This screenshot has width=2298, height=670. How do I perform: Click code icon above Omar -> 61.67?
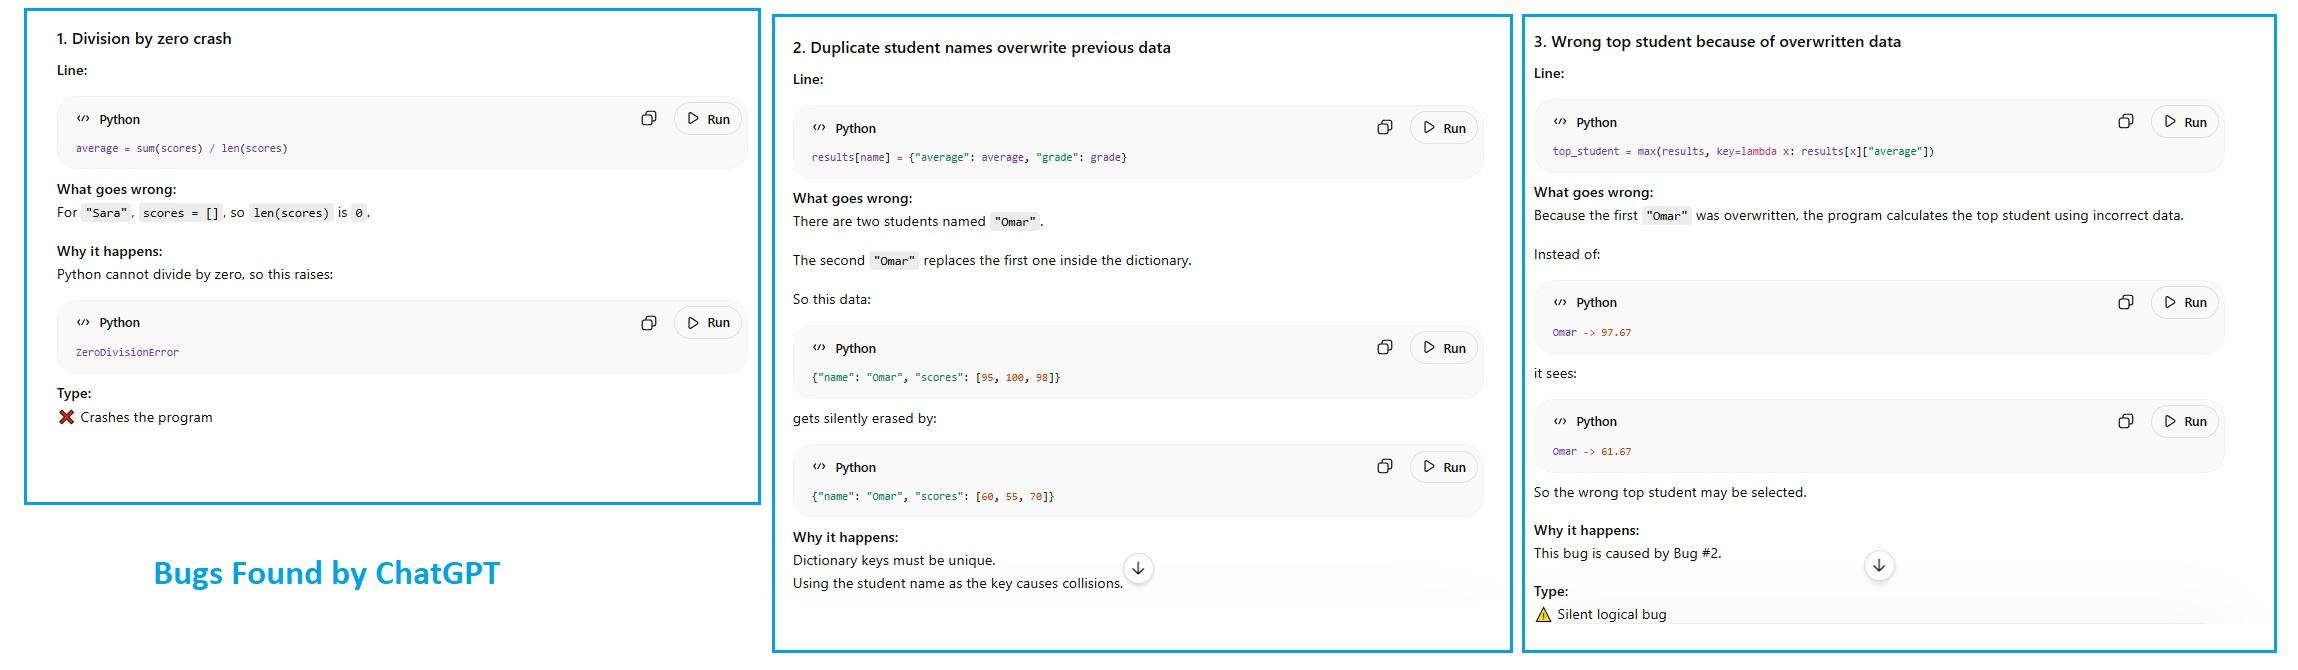click(x=1560, y=421)
